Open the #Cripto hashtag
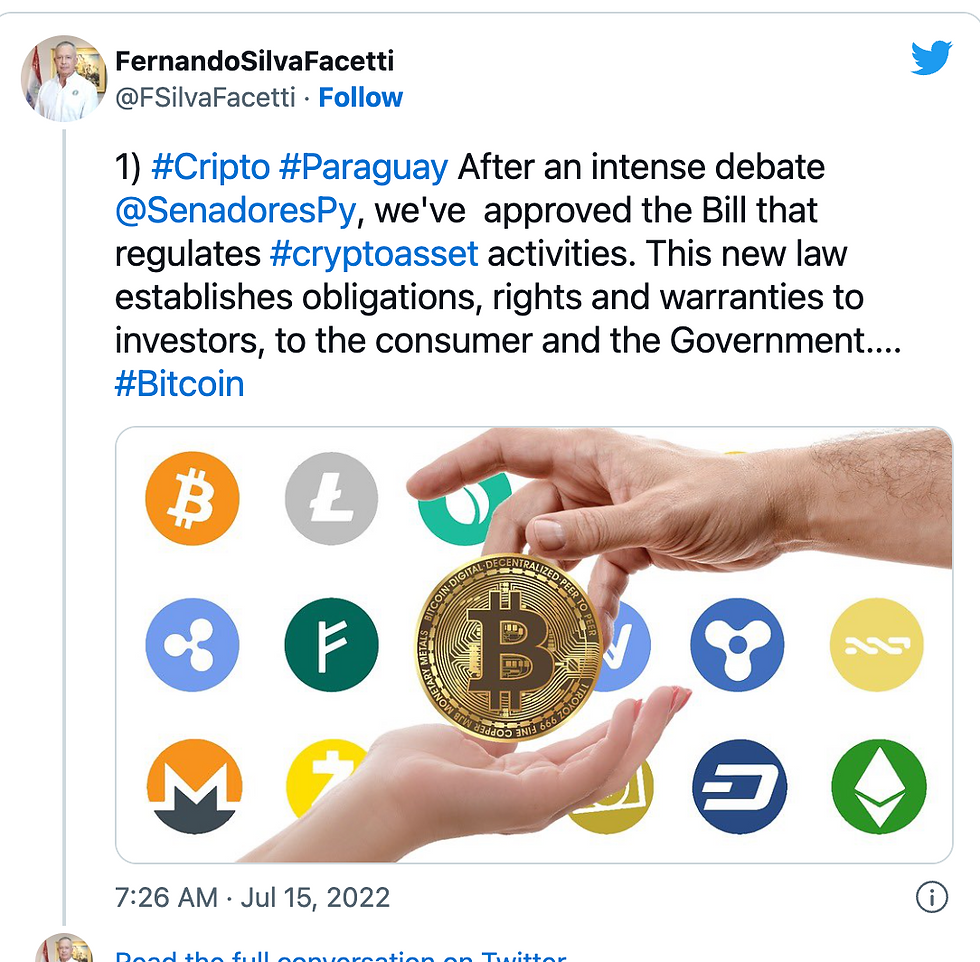The height and width of the screenshot is (962, 980). coord(211,168)
